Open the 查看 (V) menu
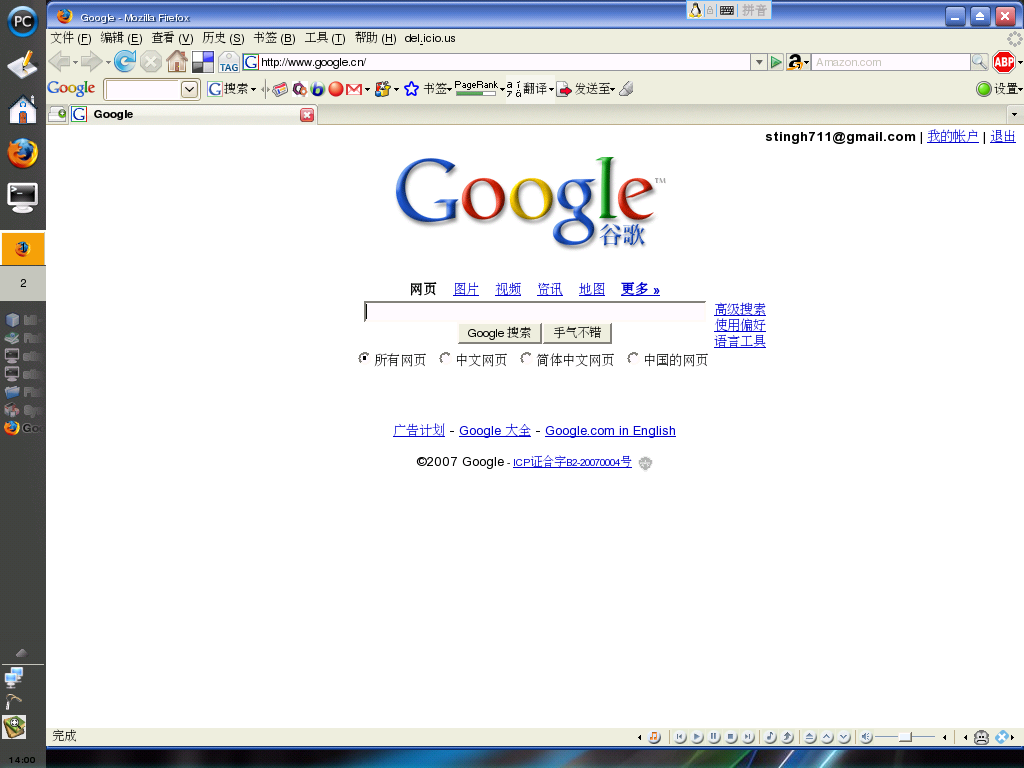 172,38
